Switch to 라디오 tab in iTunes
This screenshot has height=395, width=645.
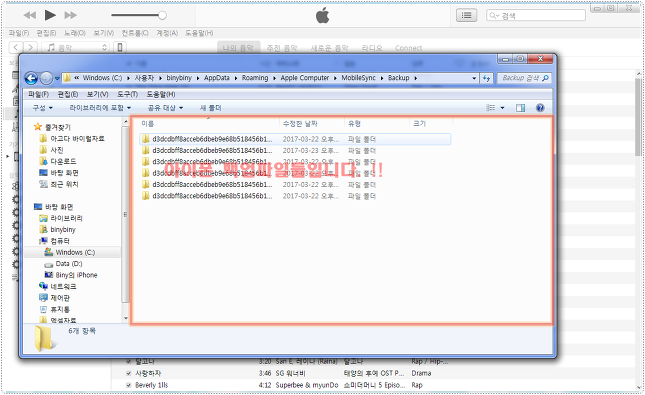coord(372,48)
